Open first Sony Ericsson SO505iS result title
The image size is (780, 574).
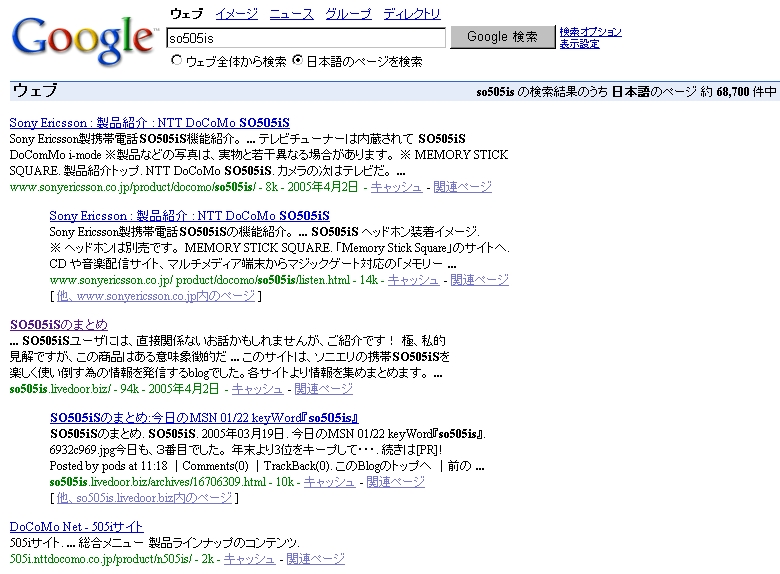[x=149, y=123]
